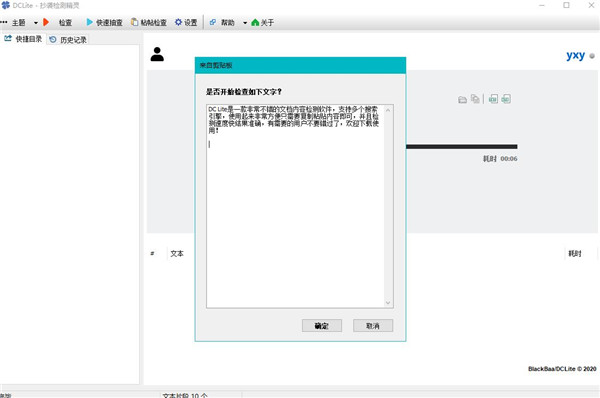
Task: Click the green home 关于 icon
Action: pyautogui.click(x=255, y=23)
